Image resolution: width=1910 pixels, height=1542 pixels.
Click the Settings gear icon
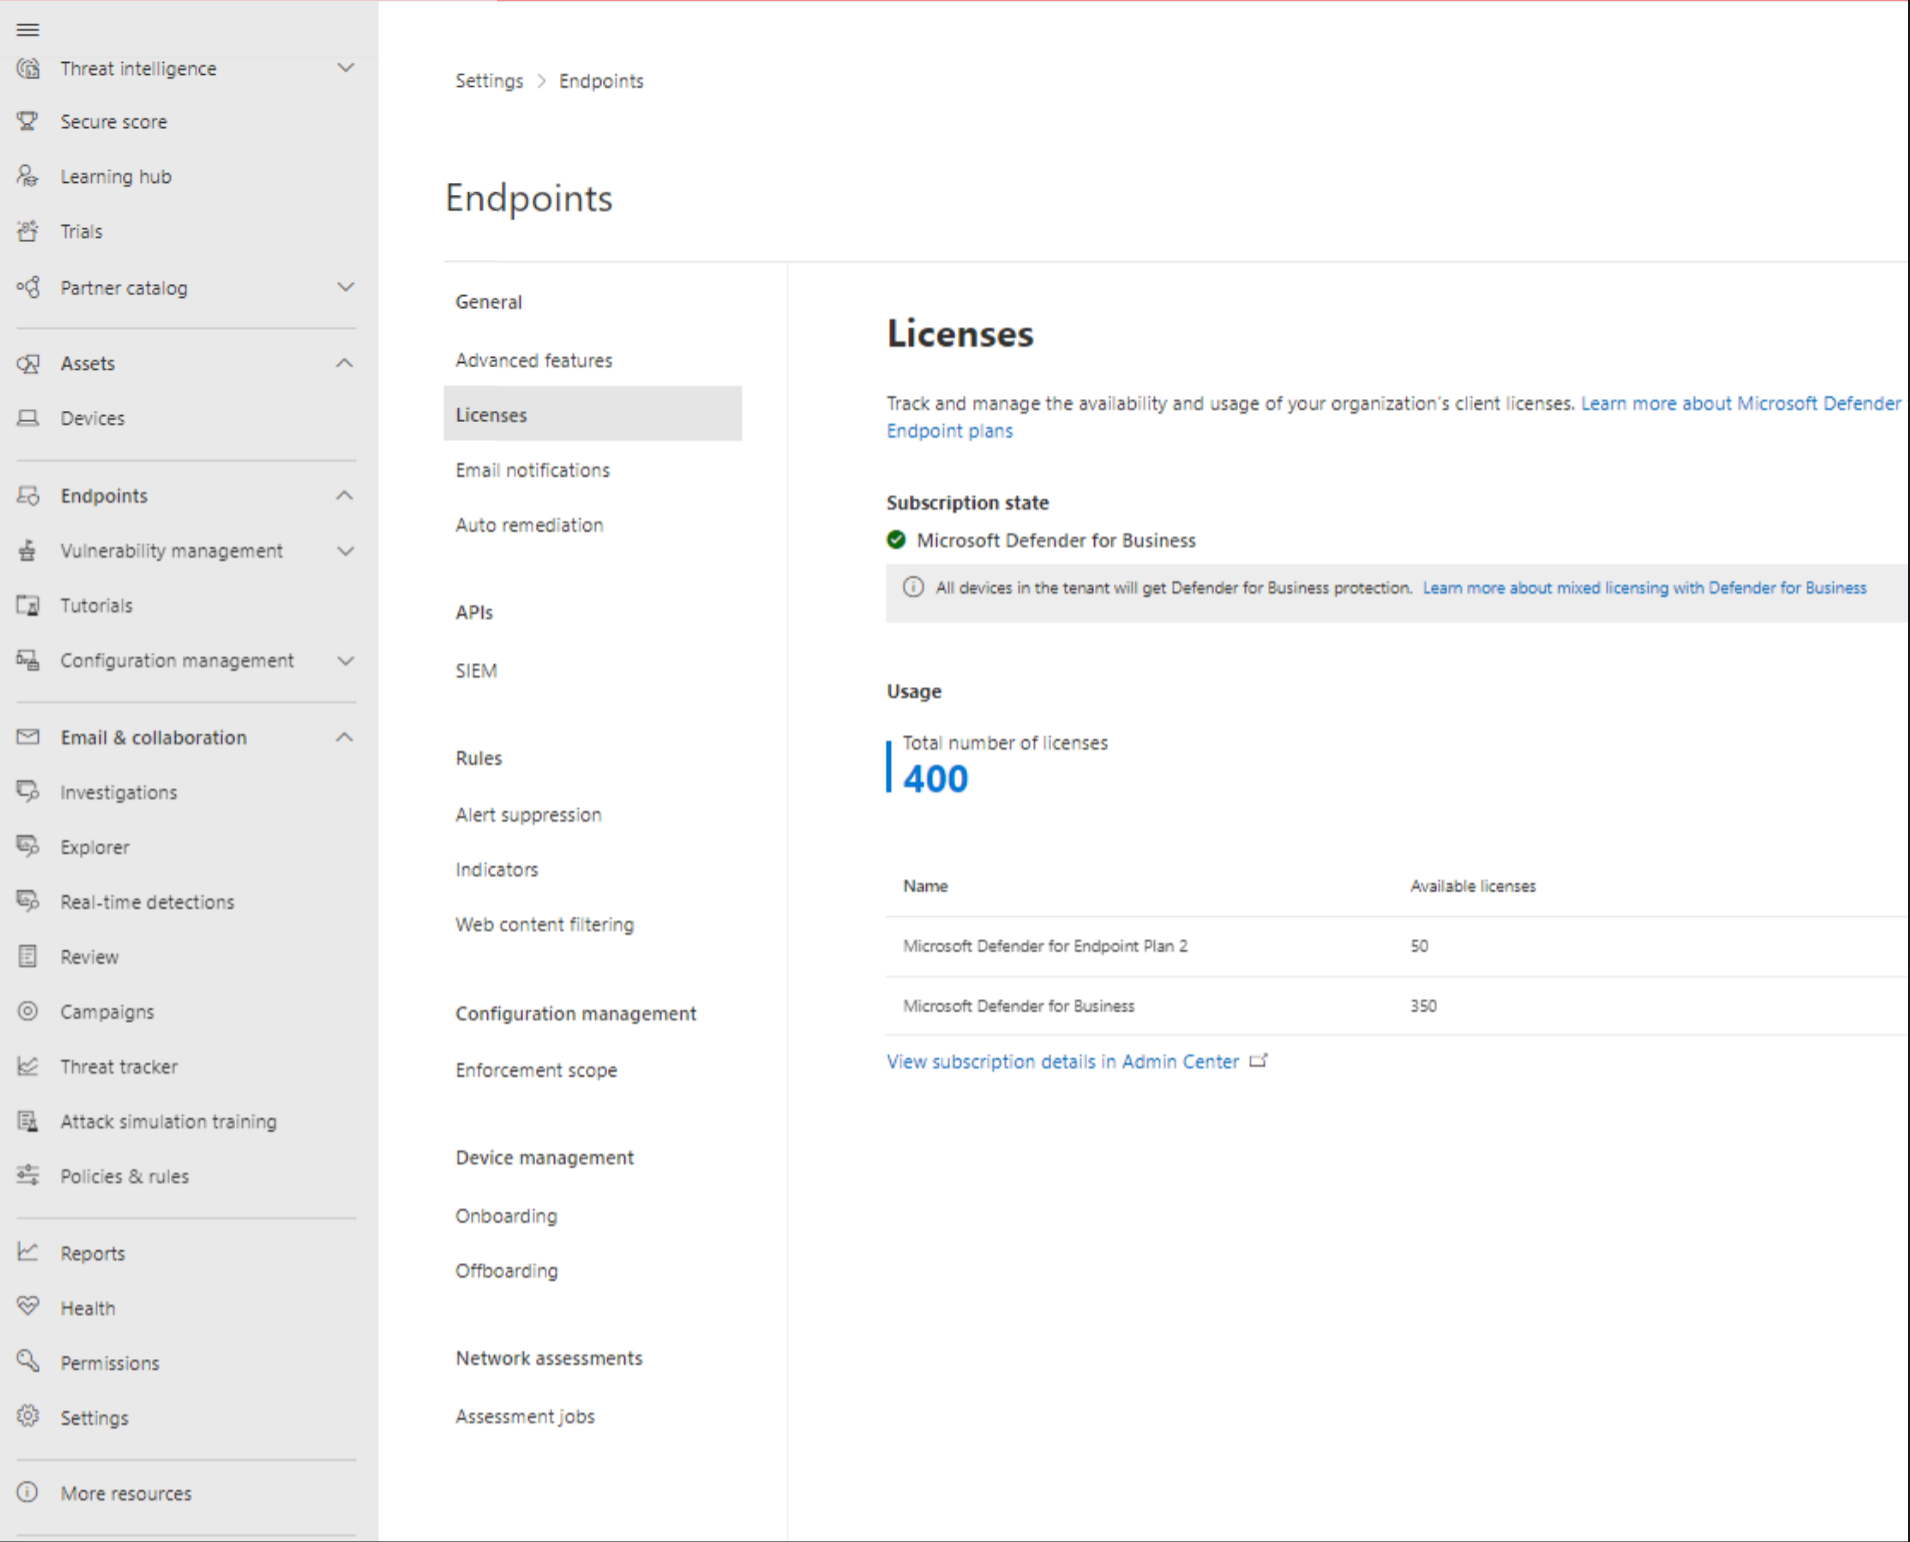click(28, 1417)
